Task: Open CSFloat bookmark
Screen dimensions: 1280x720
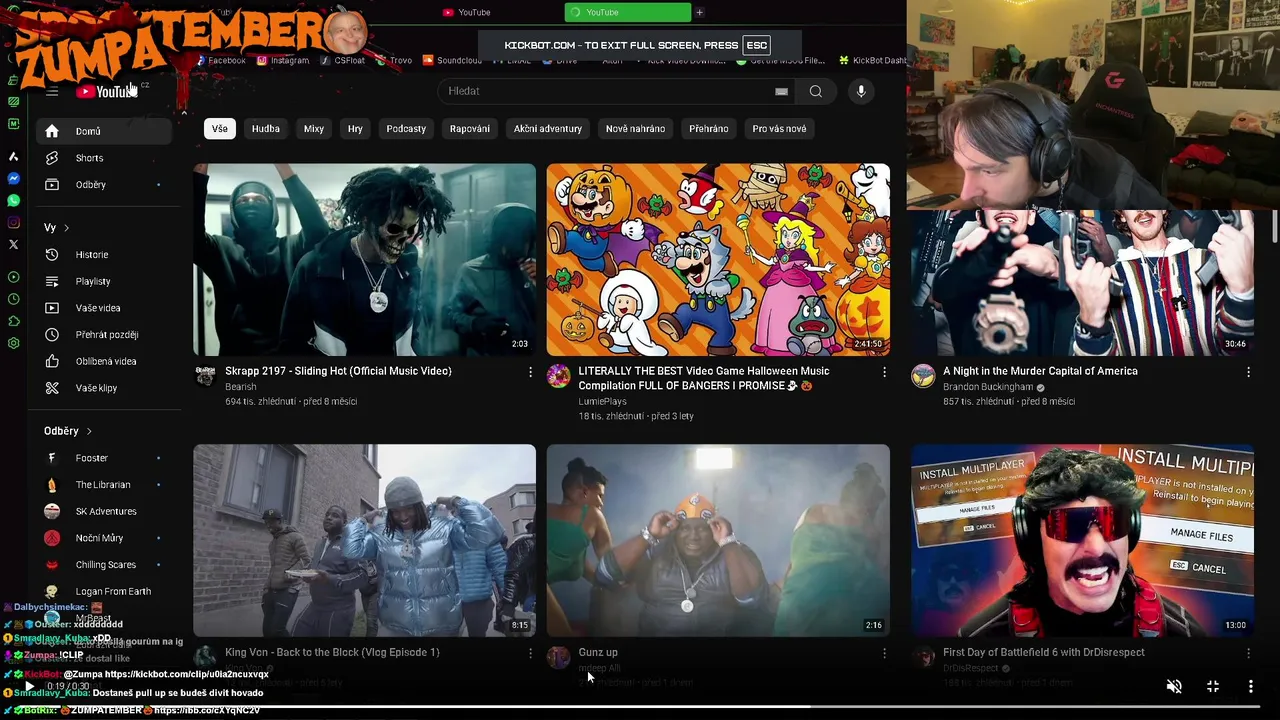Action: (343, 60)
